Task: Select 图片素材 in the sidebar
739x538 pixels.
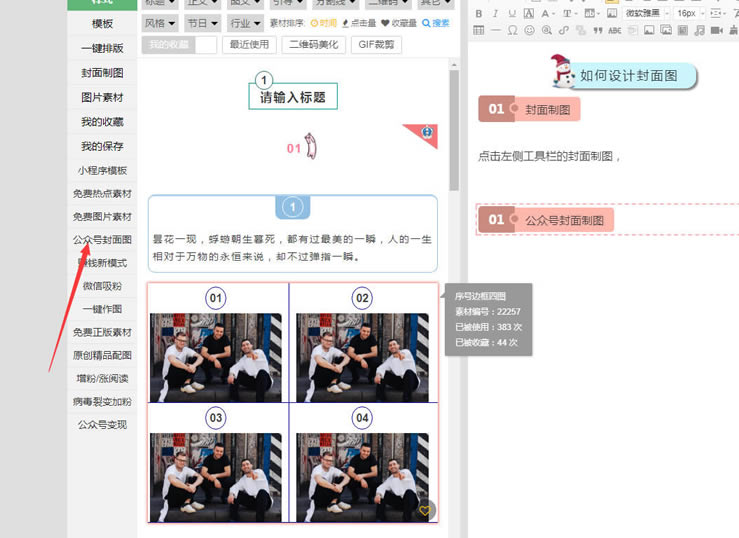Action: click(102, 97)
